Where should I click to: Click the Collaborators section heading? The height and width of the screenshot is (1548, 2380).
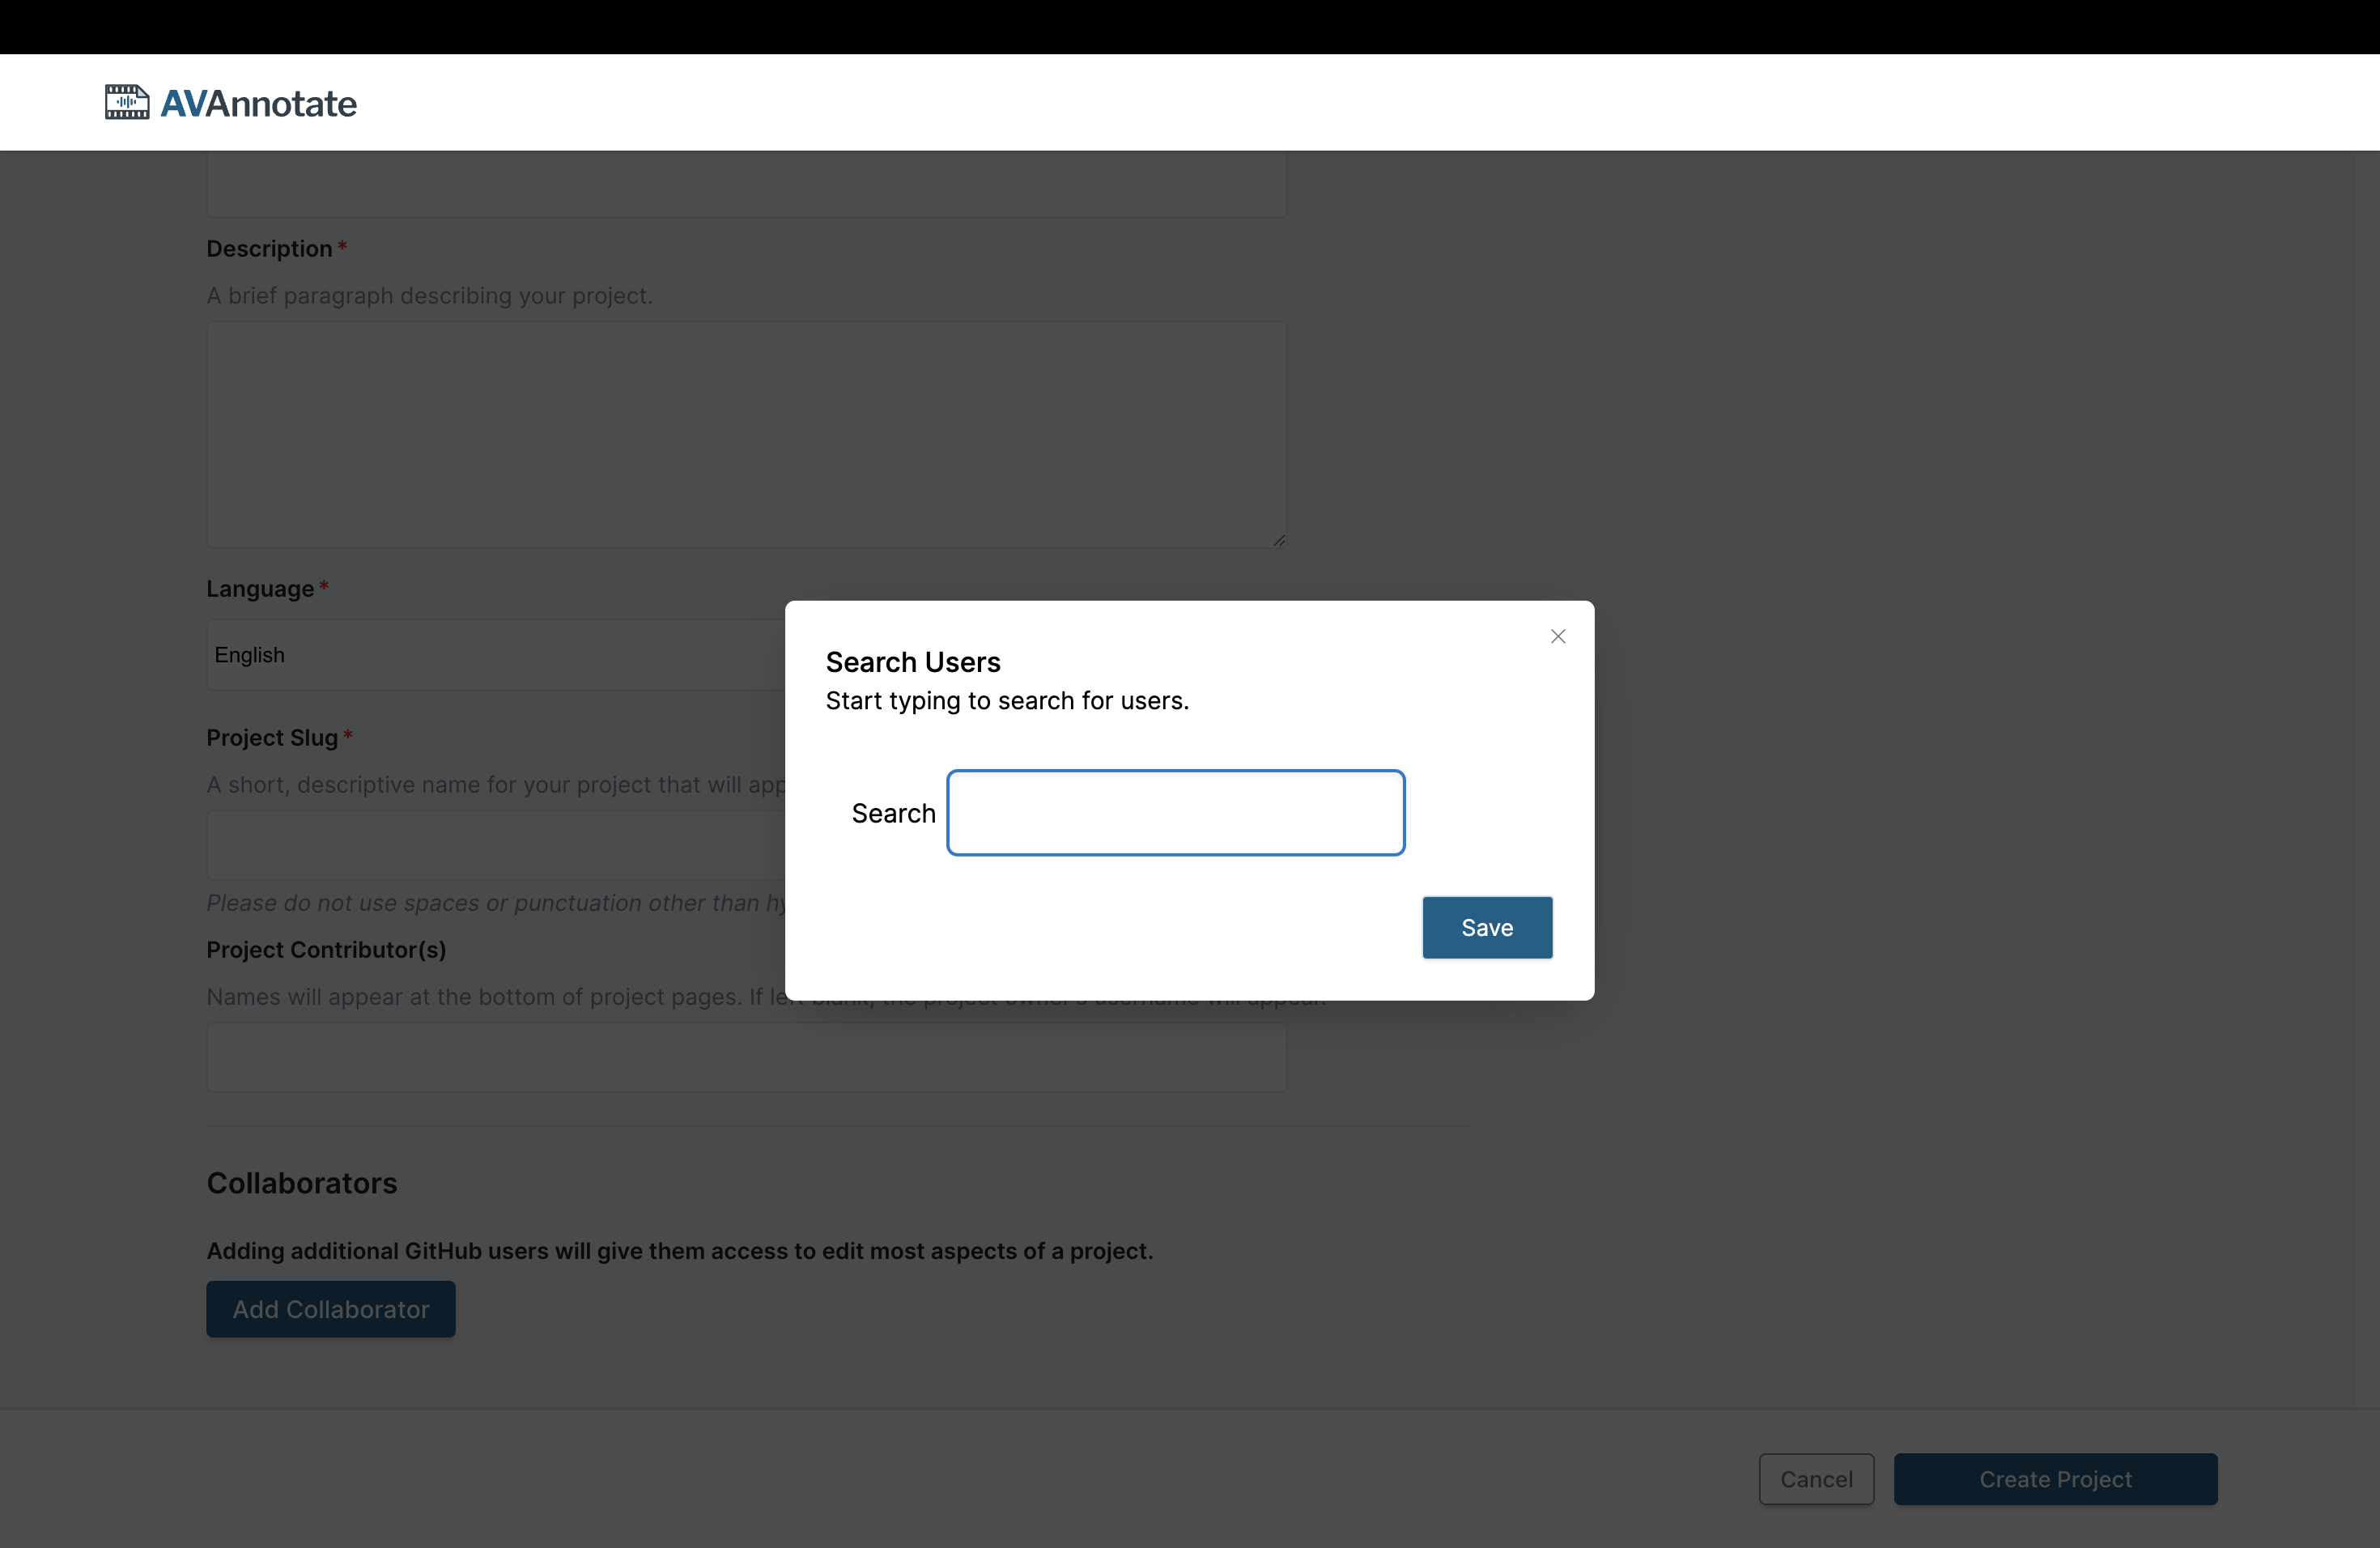(301, 1183)
